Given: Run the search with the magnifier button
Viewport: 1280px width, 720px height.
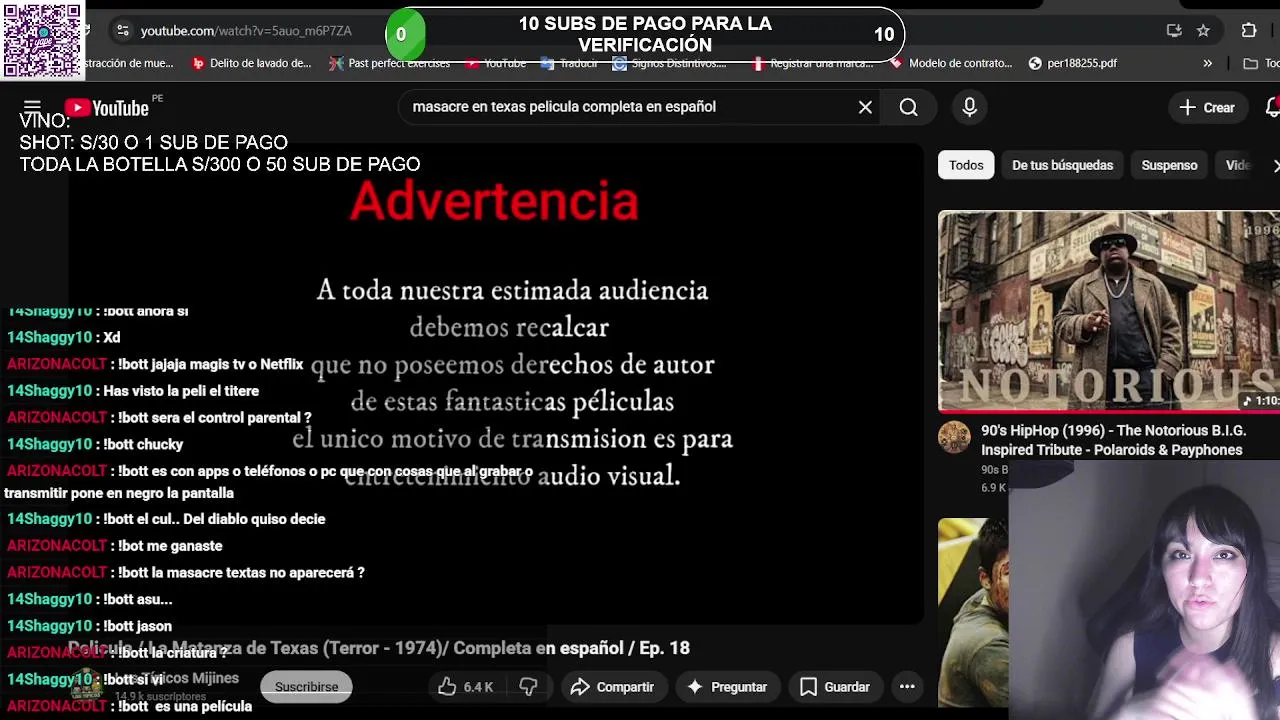Looking at the screenshot, I should pos(908,107).
